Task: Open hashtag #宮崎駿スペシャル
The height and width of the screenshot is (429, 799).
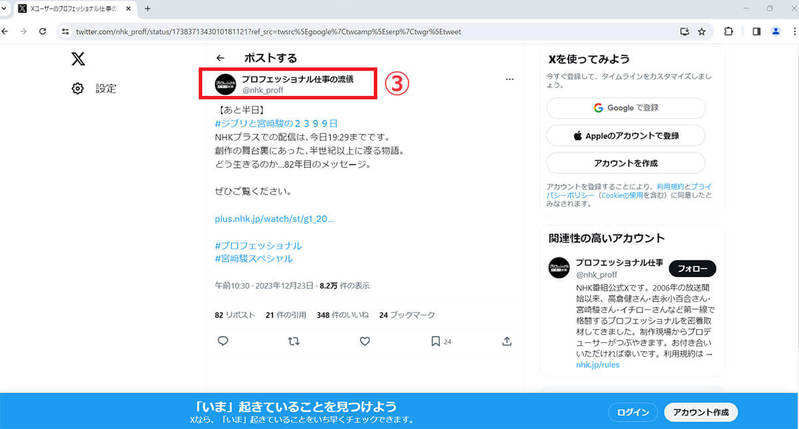Action: [254, 259]
